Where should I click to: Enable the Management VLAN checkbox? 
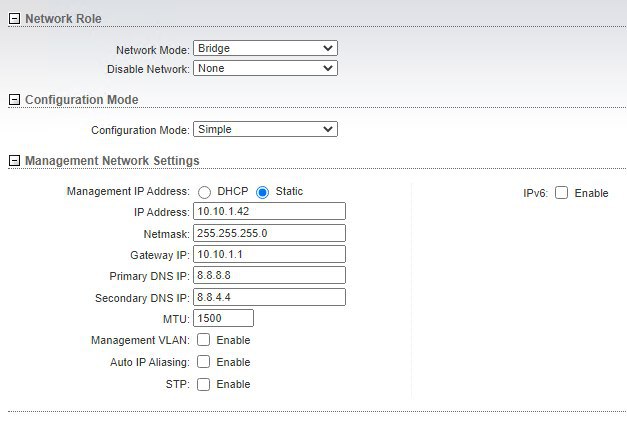(x=204, y=340)
